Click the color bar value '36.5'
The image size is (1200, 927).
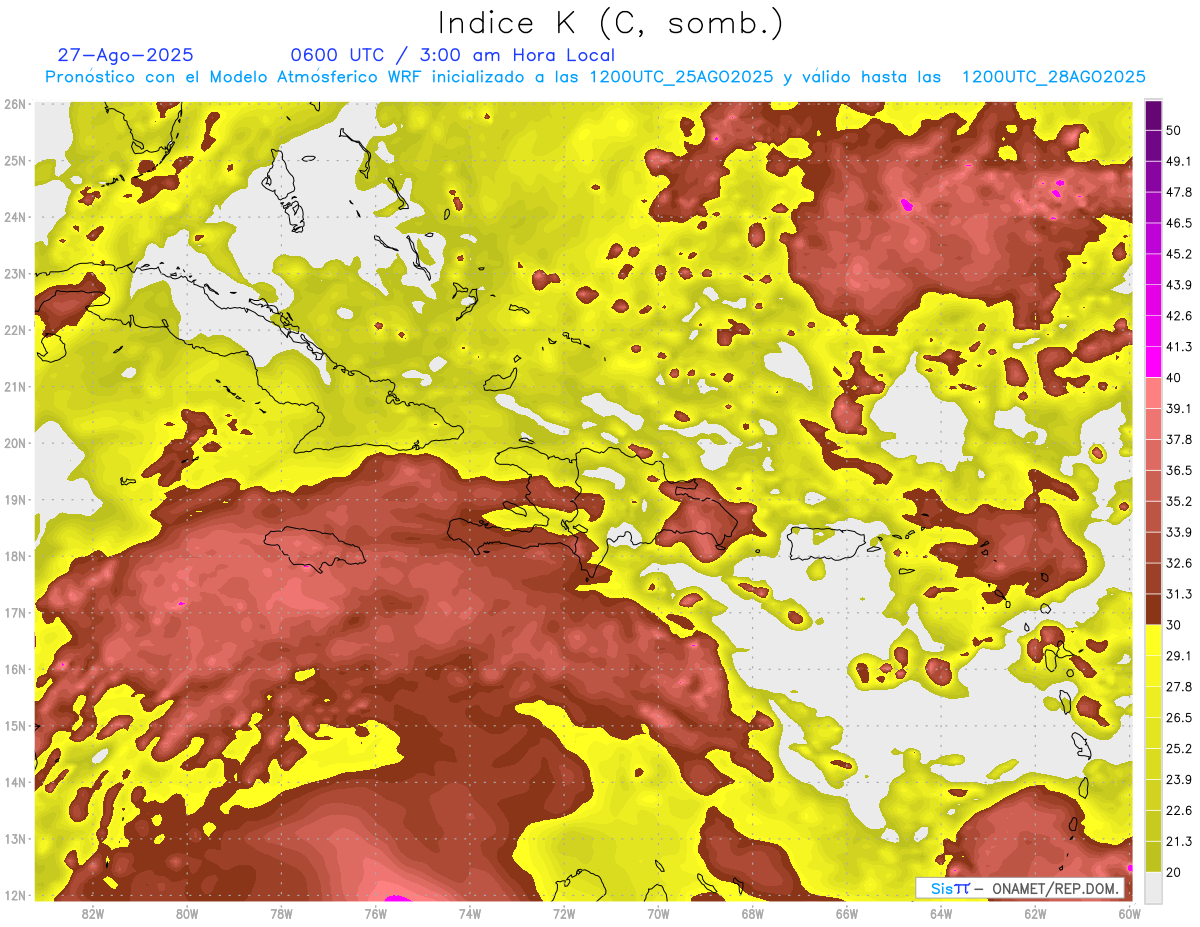pos(1179,470)
